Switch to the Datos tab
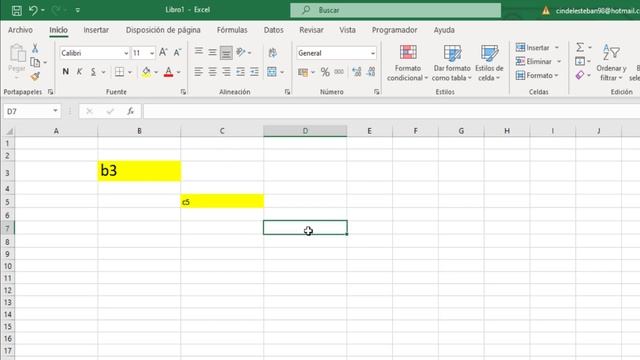Viewport: 640px width, 360px height. (273, 30)
